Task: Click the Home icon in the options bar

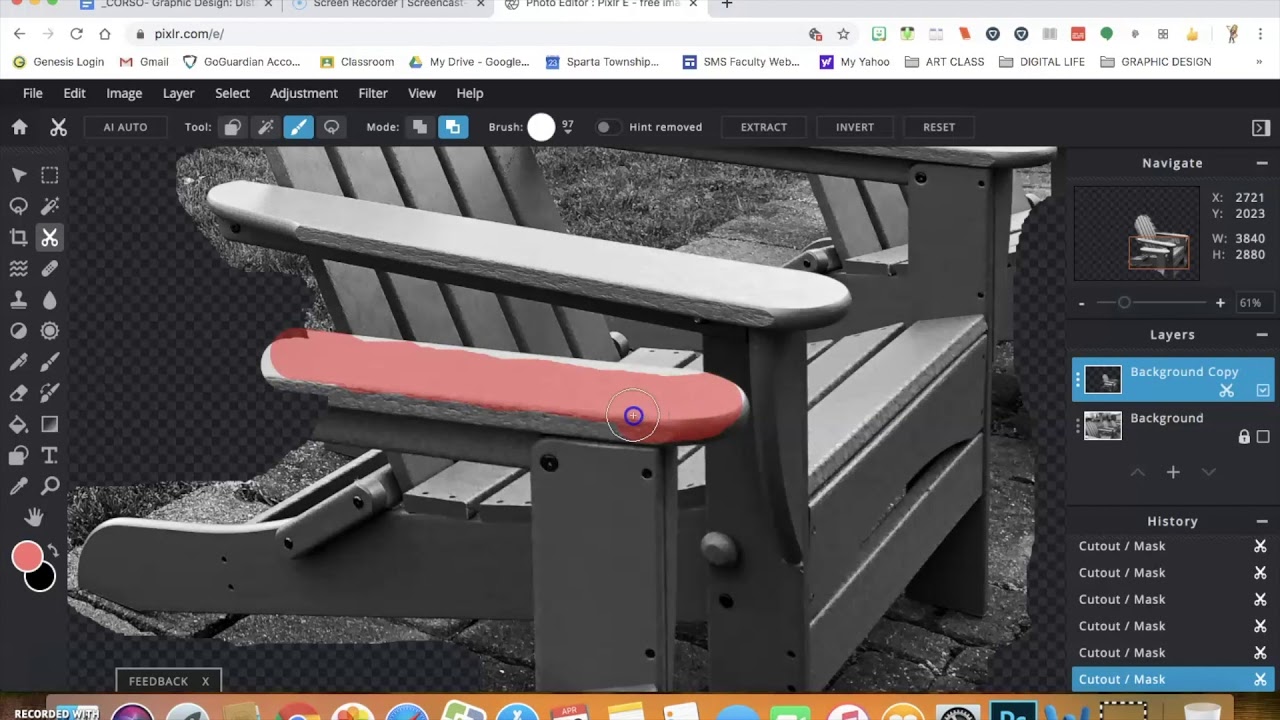Action: pos(19,127)
